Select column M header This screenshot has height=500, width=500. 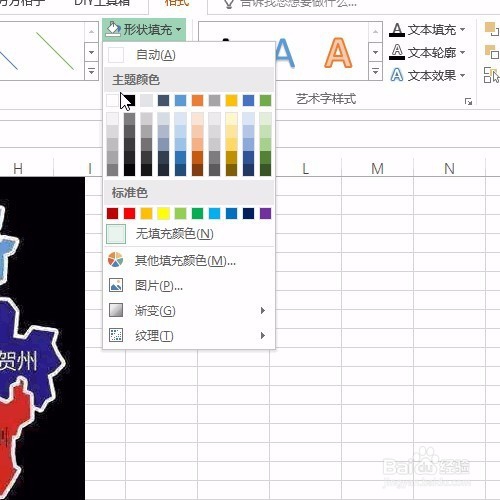click(377, 168)
